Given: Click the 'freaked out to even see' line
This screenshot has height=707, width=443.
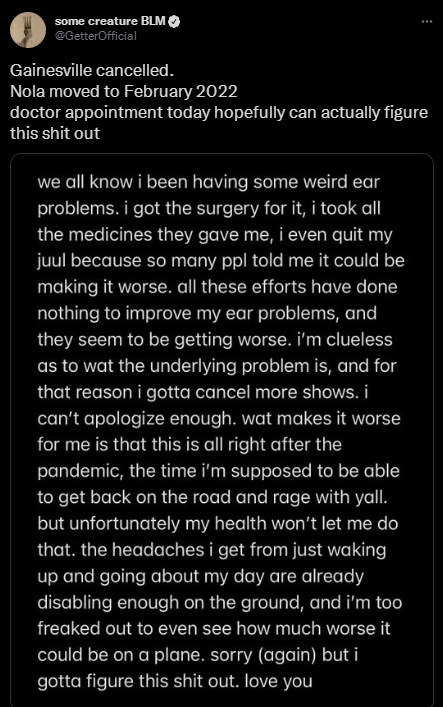Looking at the screenshot, I should (214, 629).
